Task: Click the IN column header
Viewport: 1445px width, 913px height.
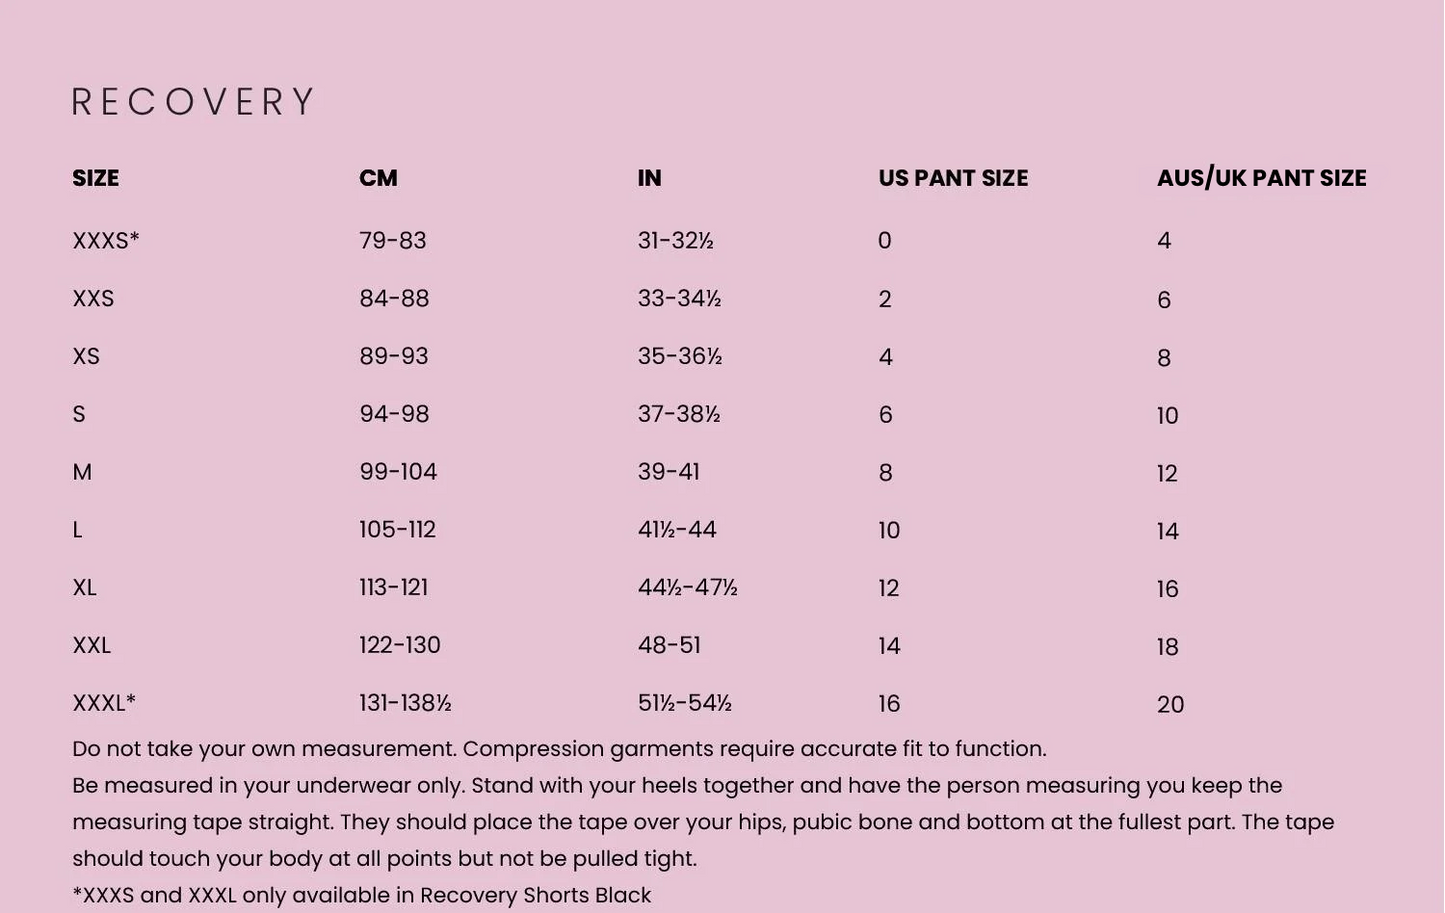Action: (x=649, y=178)
